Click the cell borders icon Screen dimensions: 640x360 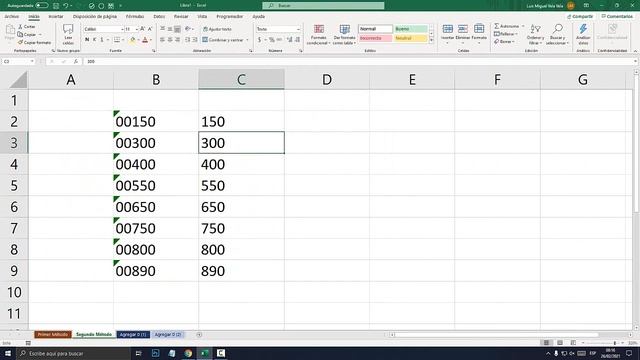(x=117, y=40)
